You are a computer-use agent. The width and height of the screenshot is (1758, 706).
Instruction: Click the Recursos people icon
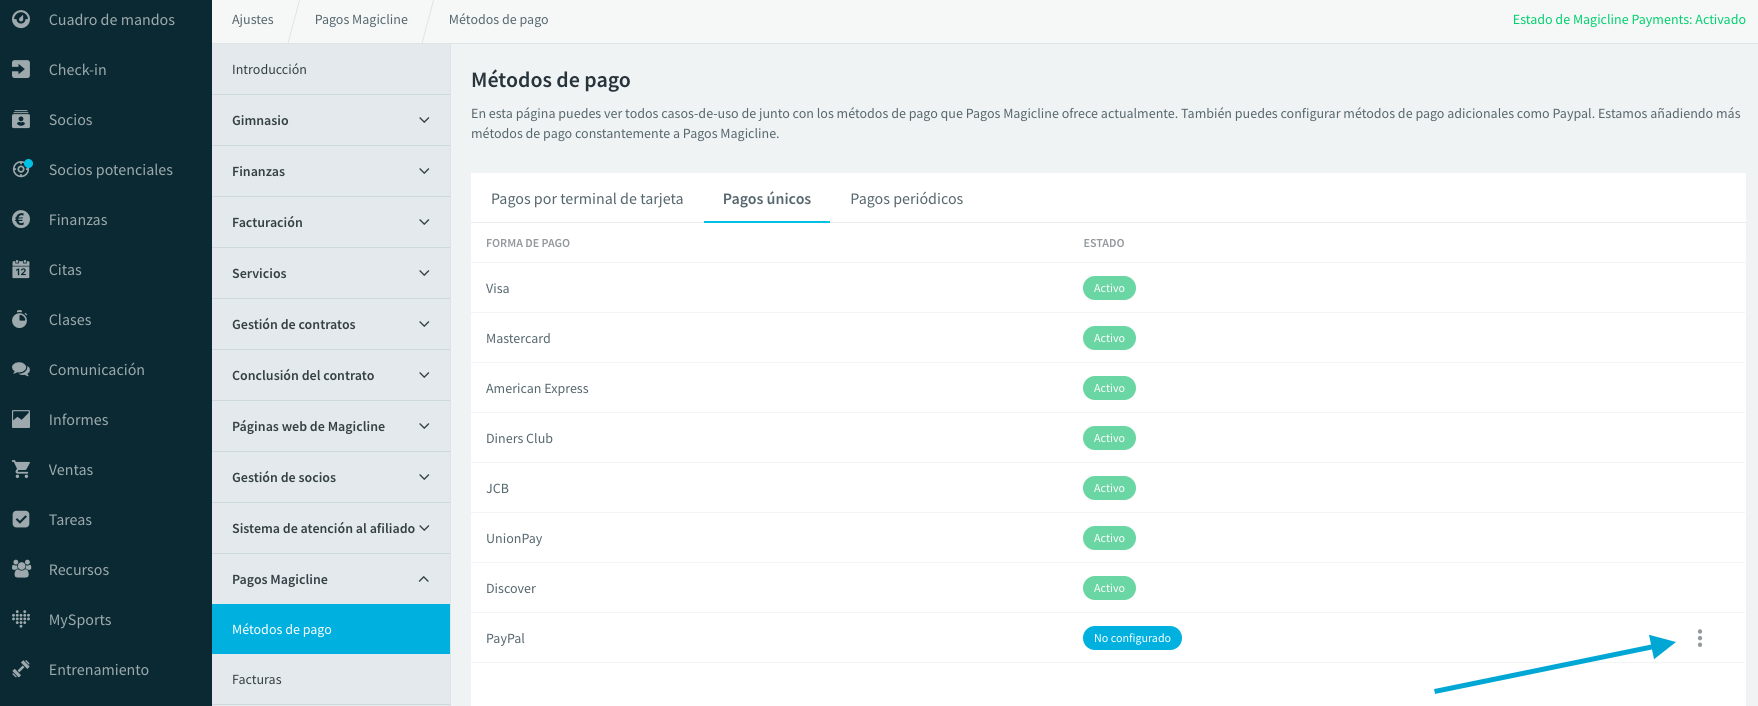pos(21,569)
